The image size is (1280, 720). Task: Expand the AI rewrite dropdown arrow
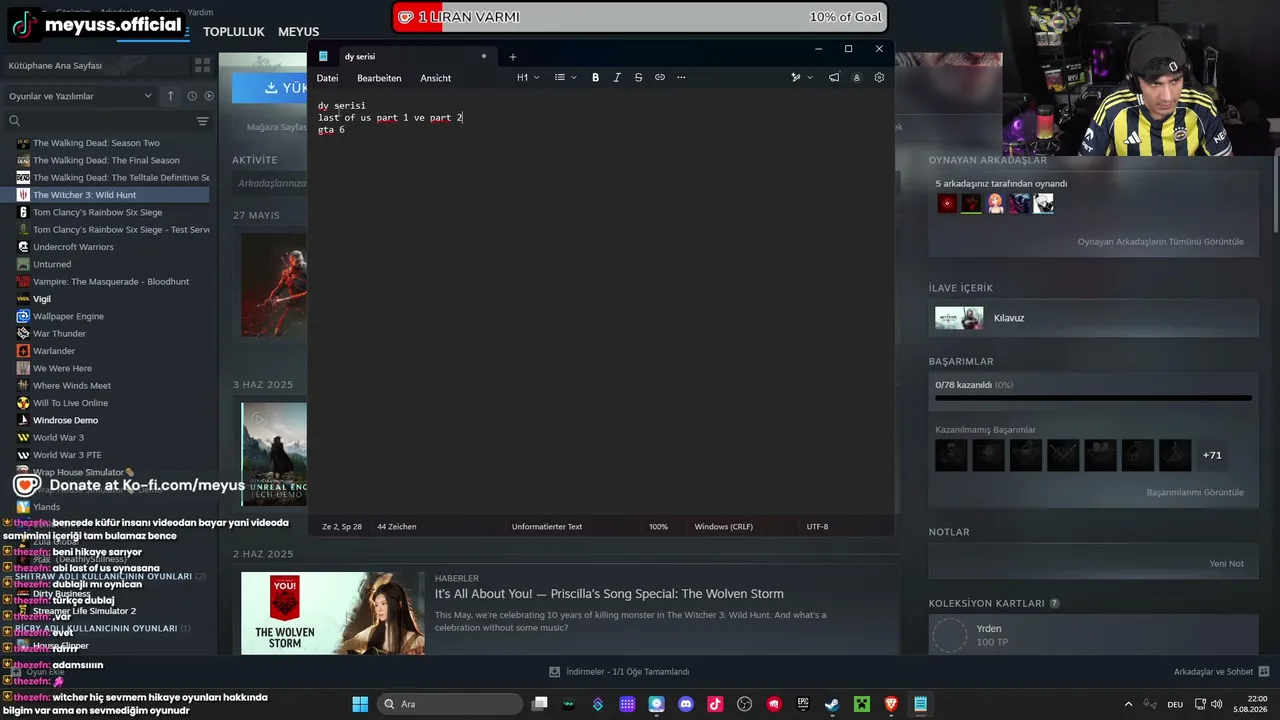809,77
